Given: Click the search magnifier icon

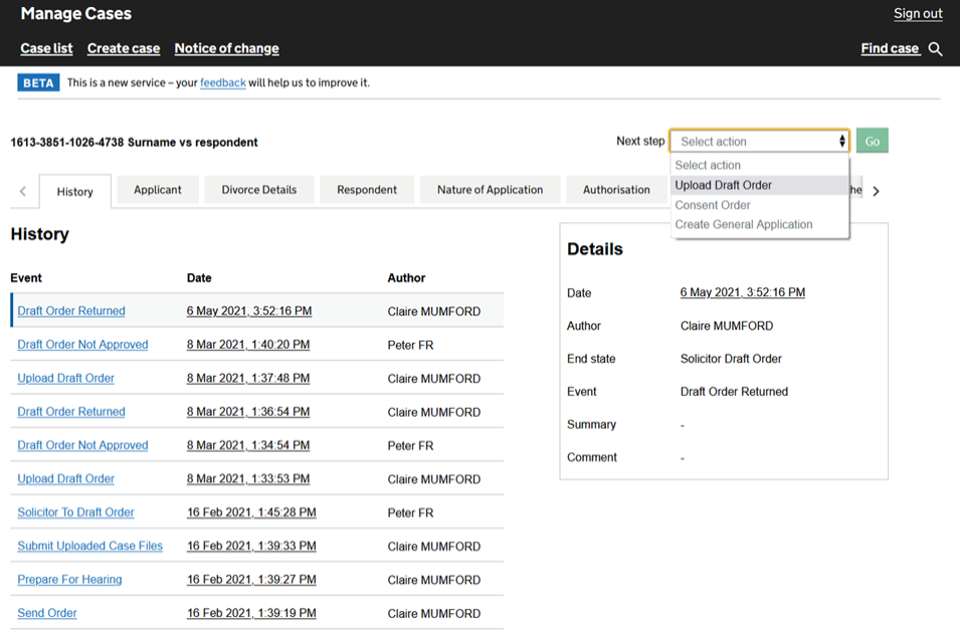Looking at the screenshot, I should point(935,49).
